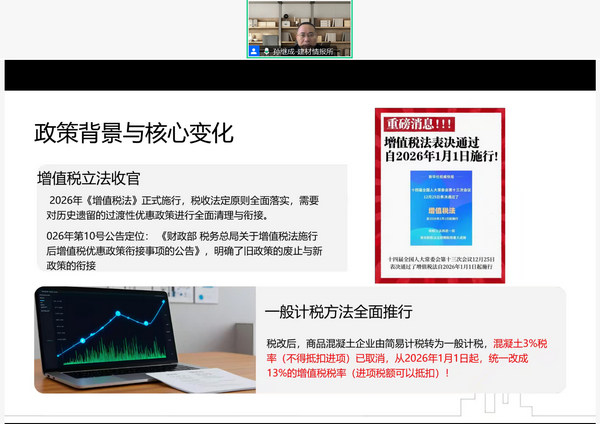Click the slide title 政策背景与核心变化
The width and height of the screenshot is (600, 424).
(x=133, y=132)
